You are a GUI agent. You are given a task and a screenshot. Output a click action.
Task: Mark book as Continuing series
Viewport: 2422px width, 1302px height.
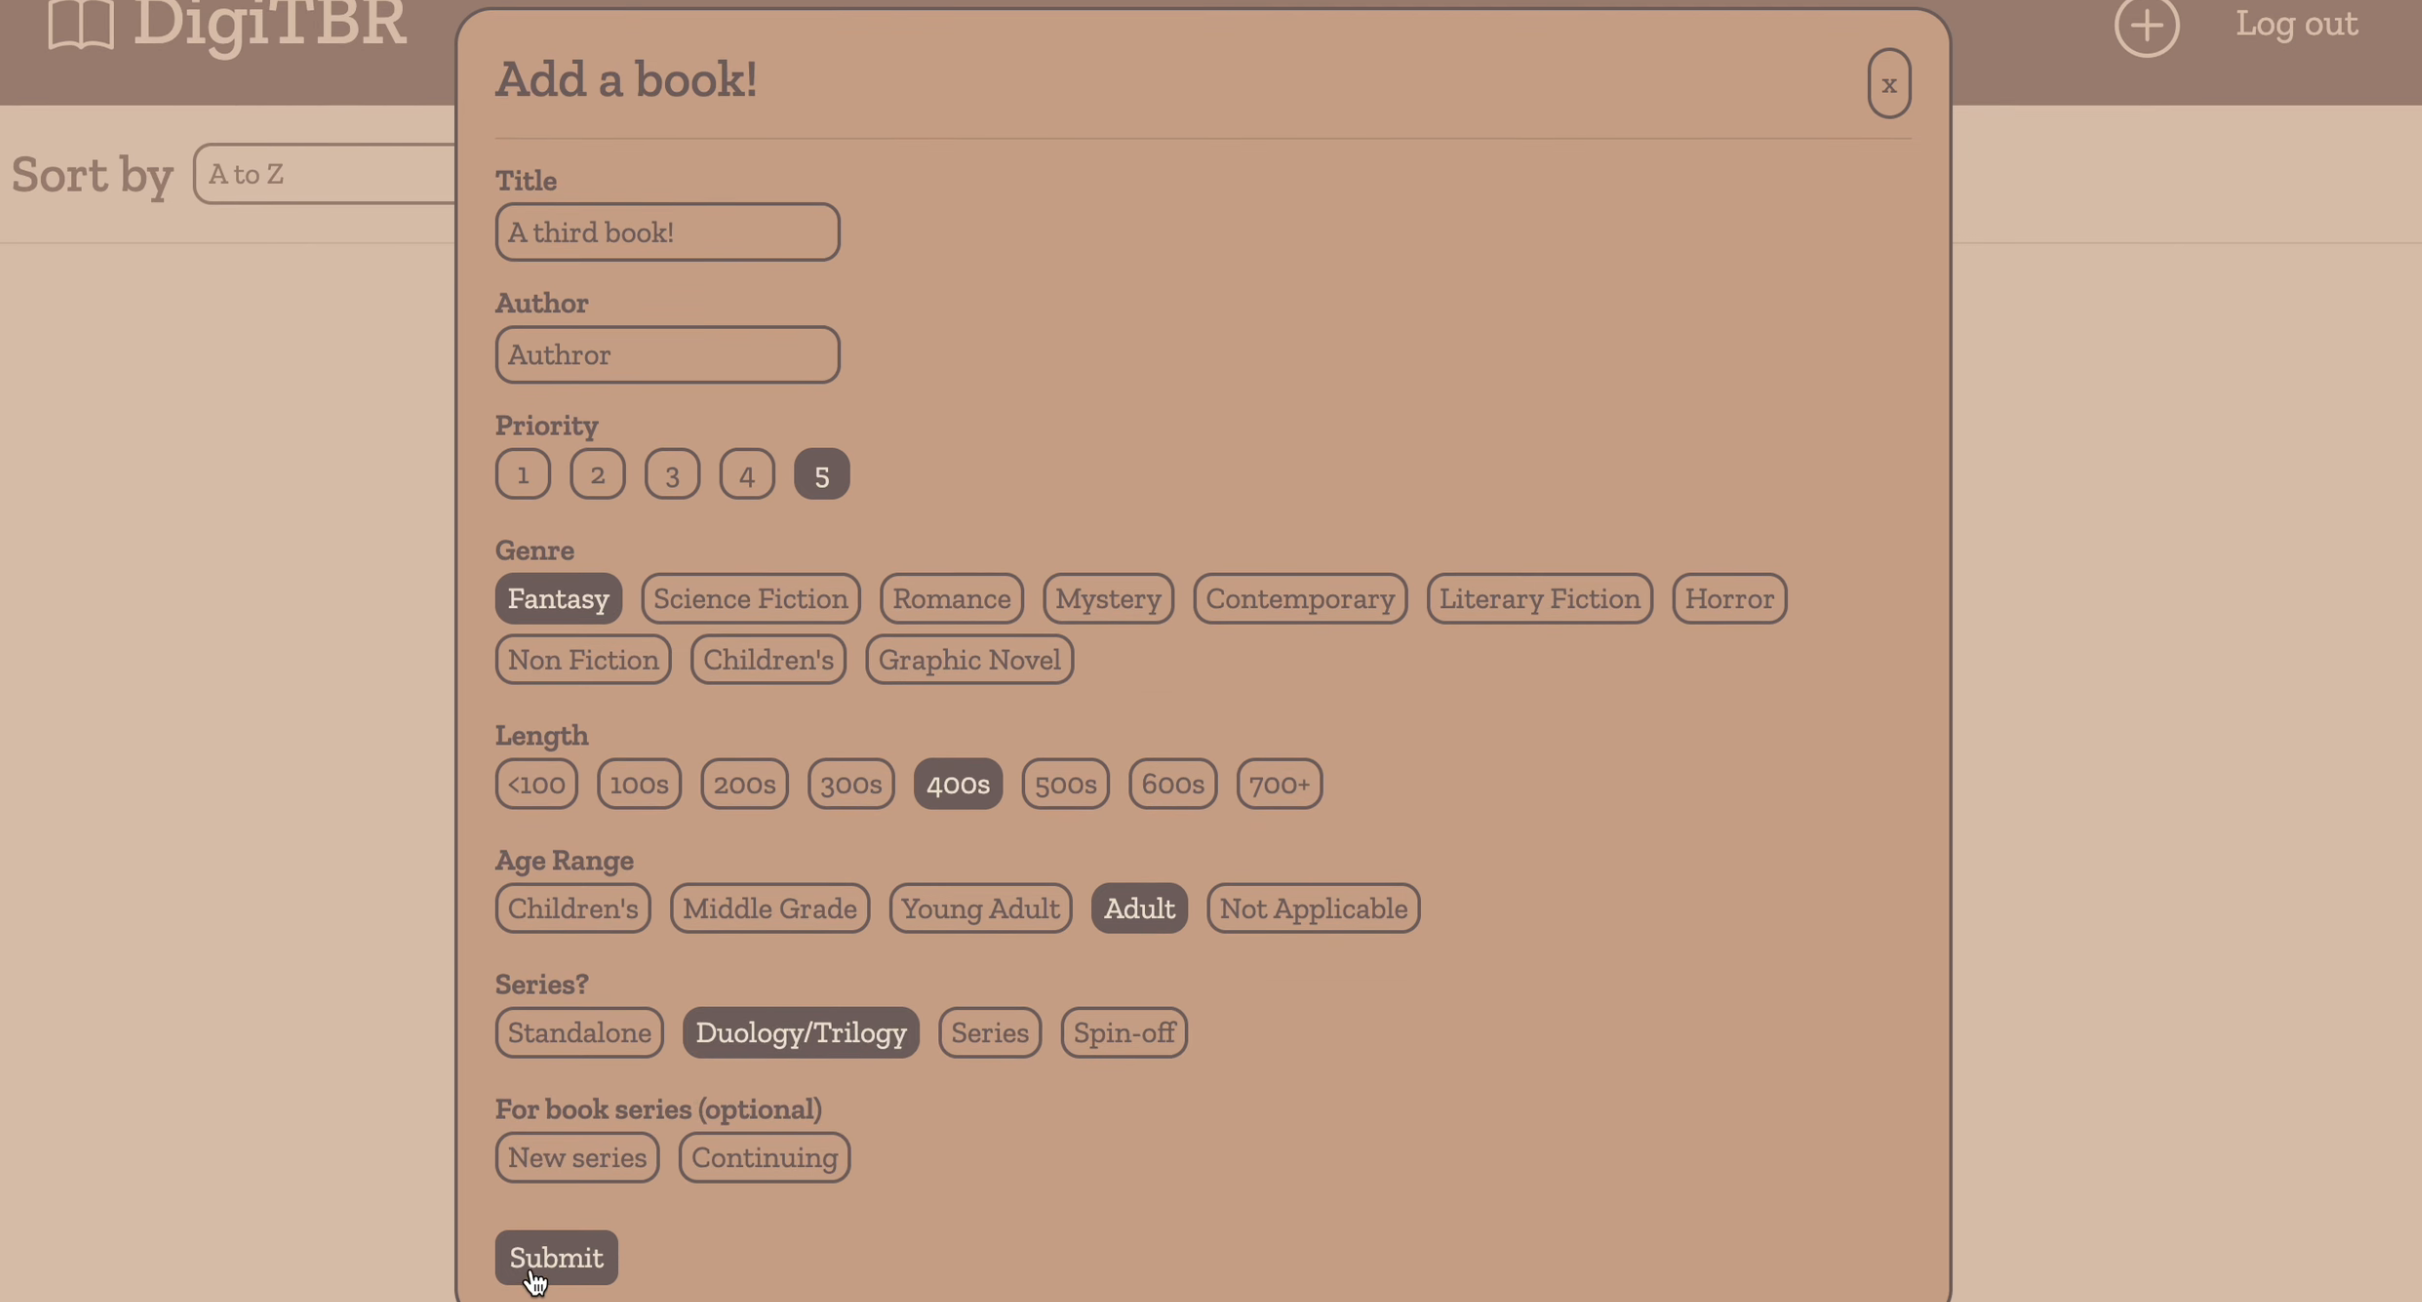(x=764, y=1158)
